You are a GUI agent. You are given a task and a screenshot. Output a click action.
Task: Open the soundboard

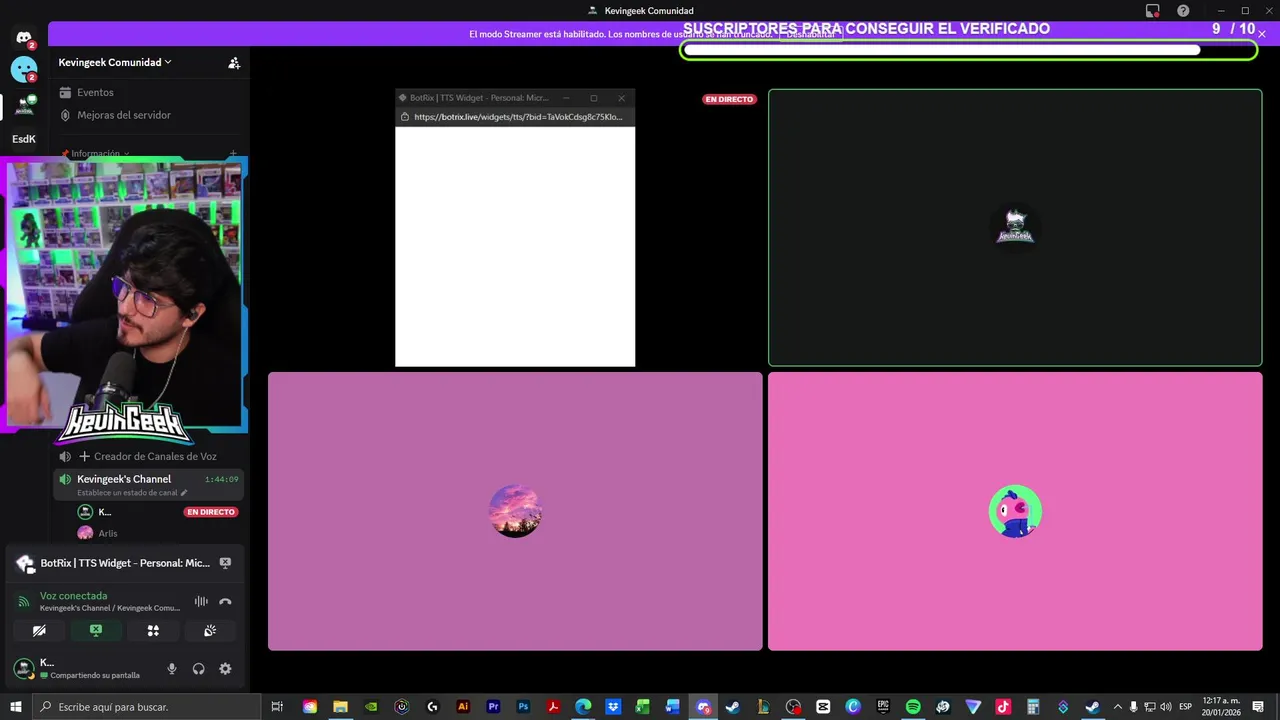click(210, 631)
